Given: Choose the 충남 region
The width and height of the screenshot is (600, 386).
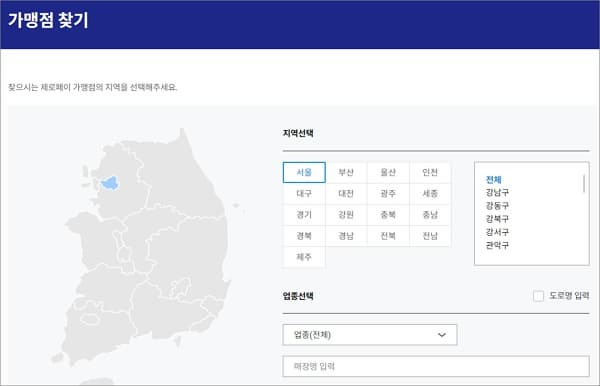Looking at the screenshot, I should pyautogui.click(x=430, y=215).
